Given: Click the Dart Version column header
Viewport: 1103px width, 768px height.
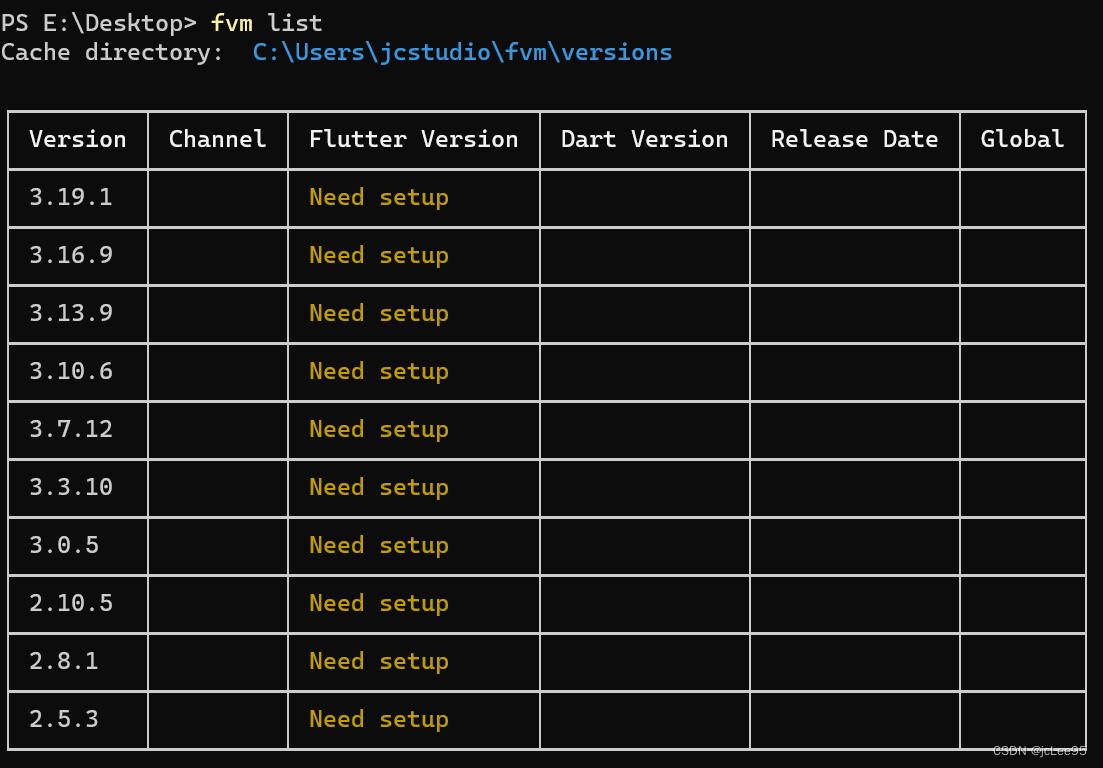Looking at the screenshot, I should (644, 139).
